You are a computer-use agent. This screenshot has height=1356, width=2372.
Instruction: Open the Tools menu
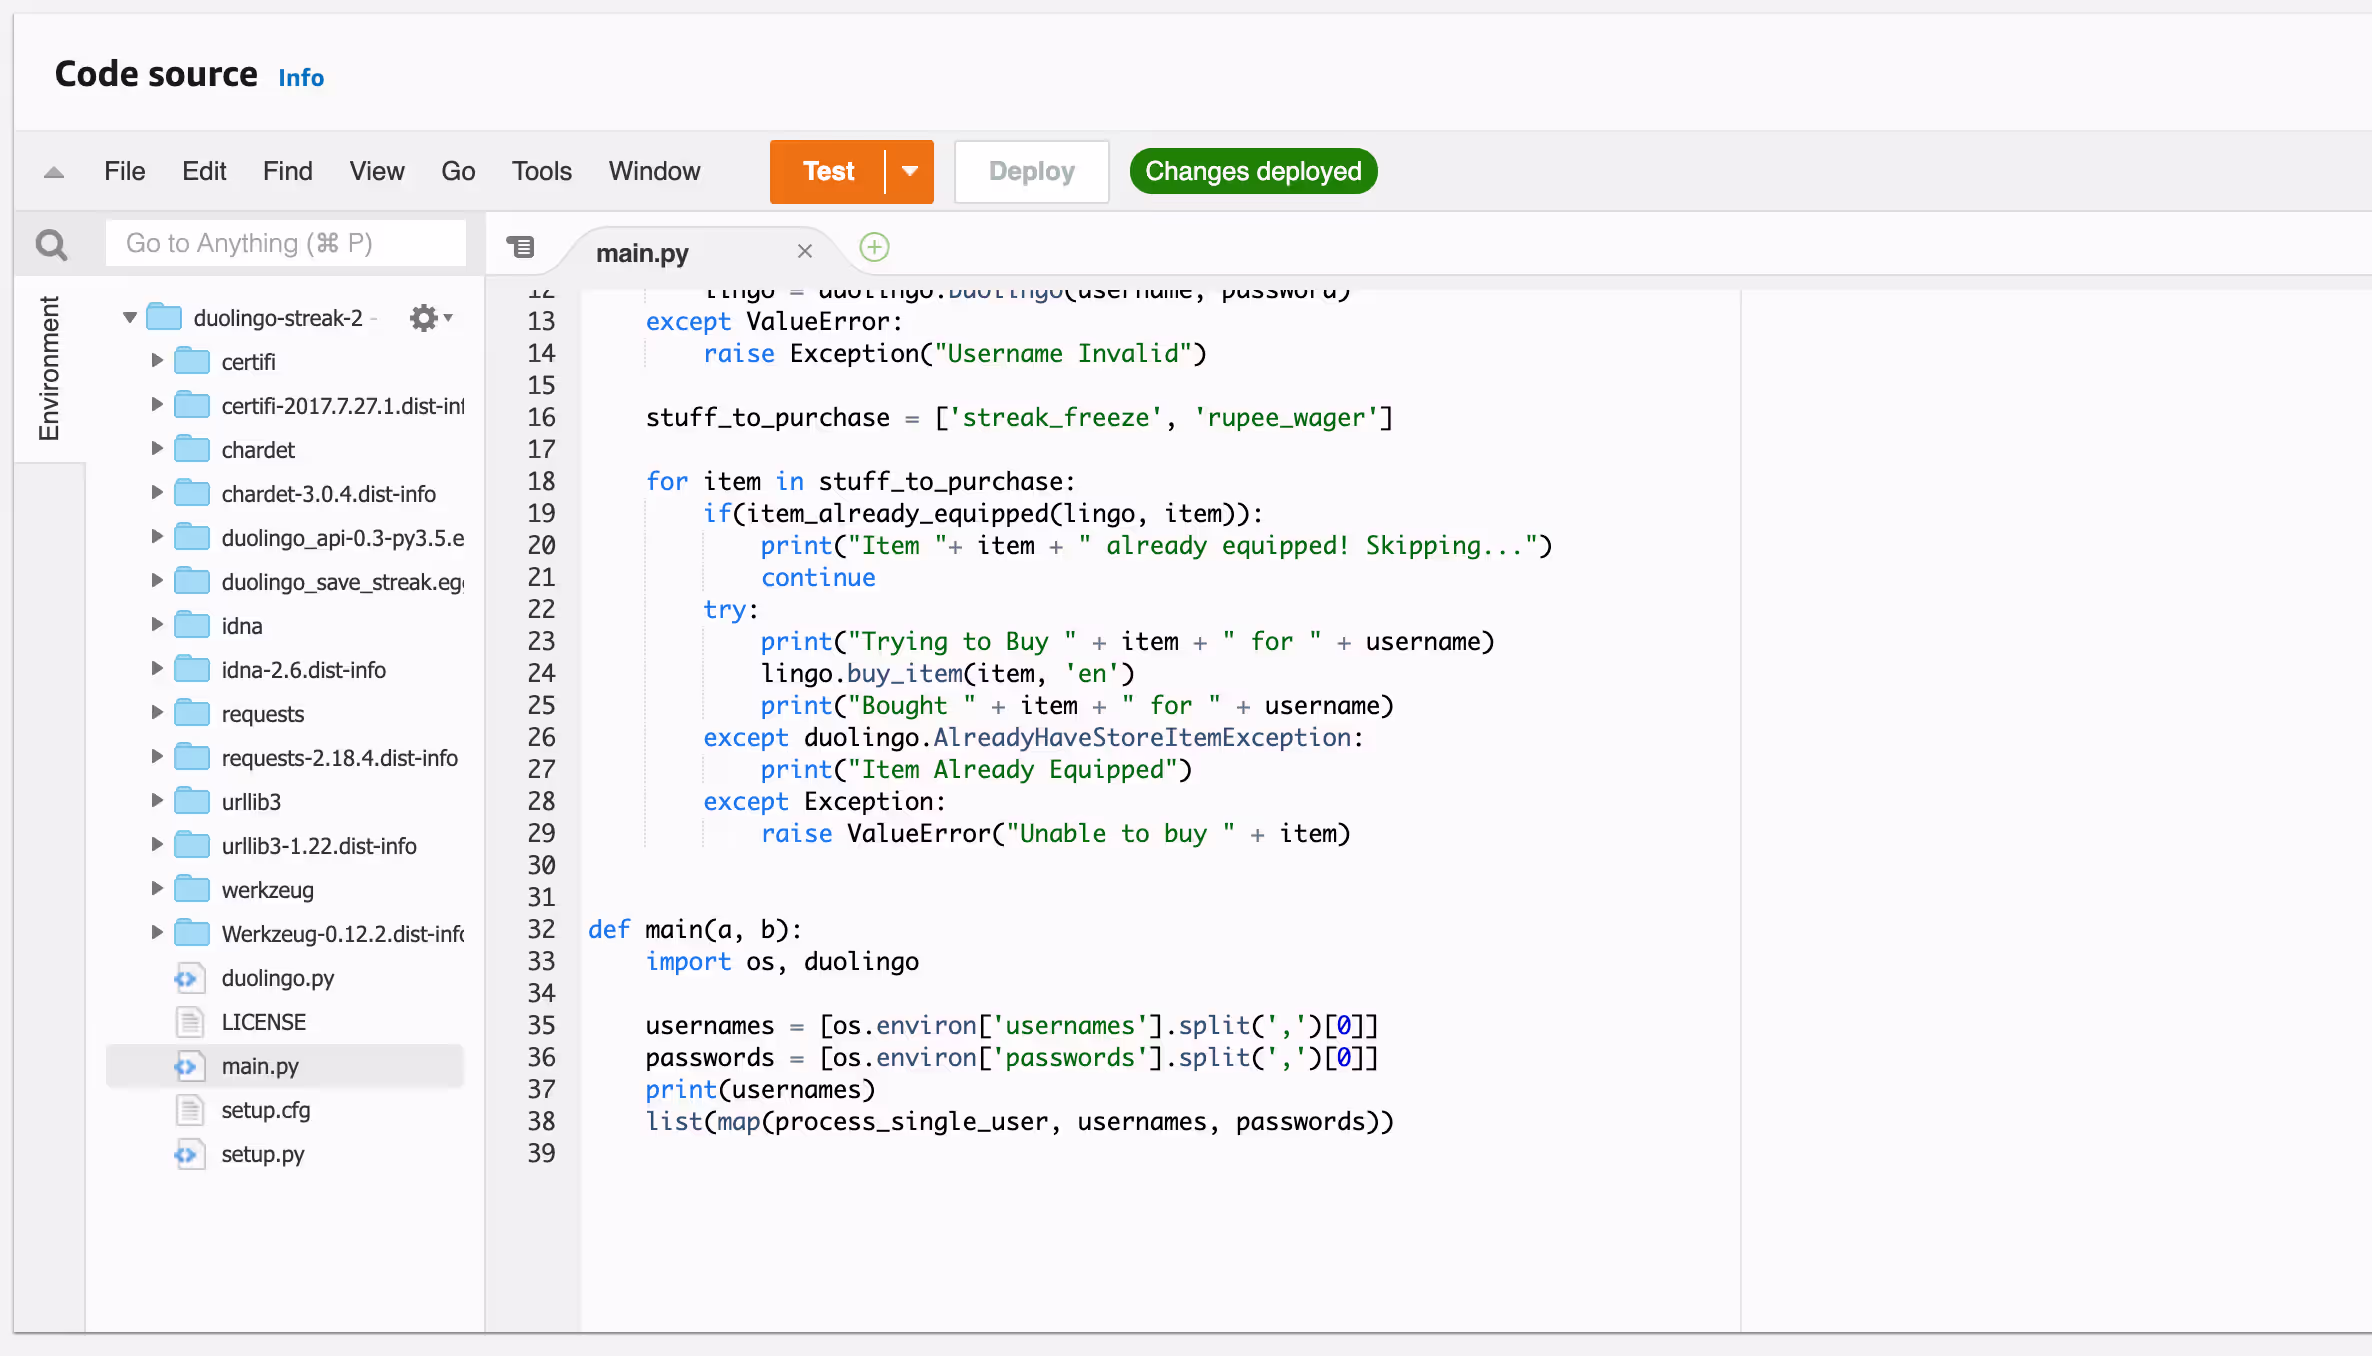[541, 171]
